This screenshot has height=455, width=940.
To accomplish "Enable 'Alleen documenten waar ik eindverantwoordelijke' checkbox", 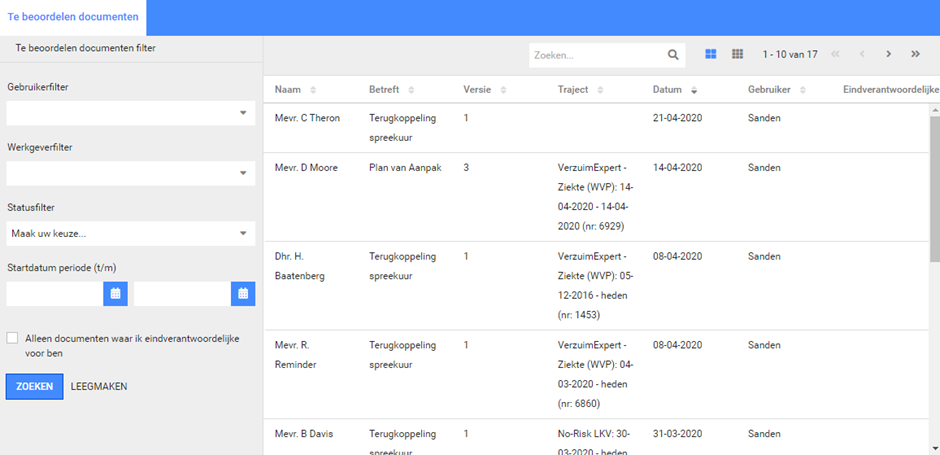I will [12, 338].
